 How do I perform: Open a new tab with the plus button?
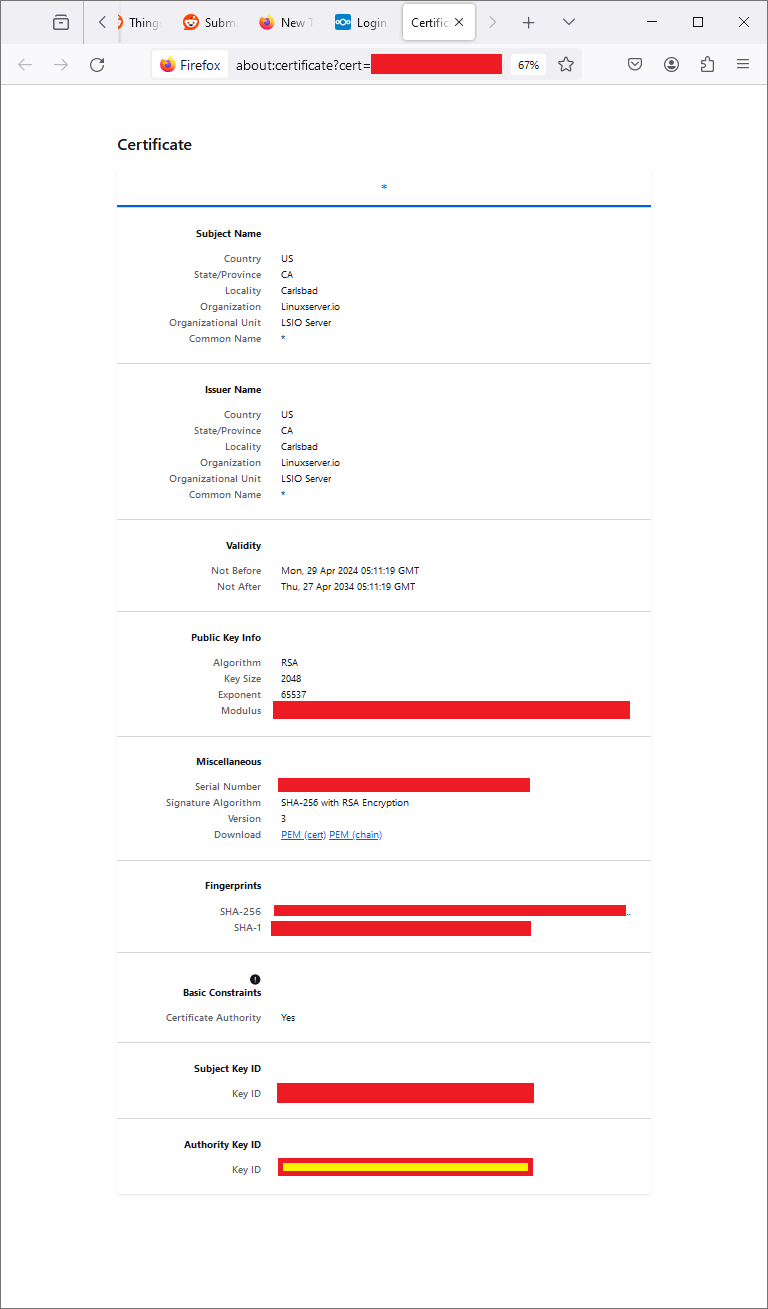528,22
